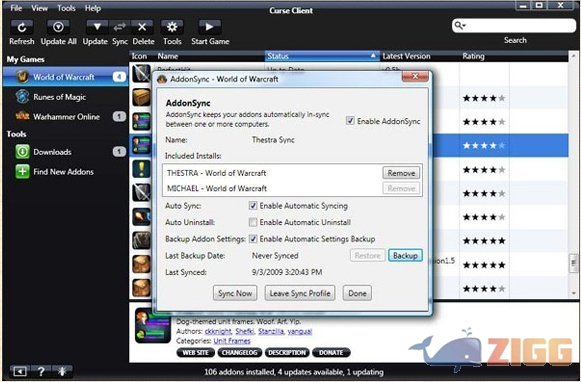Click the bug report icon in status bar
Image resolution: width=581 pixels, height=382 pixels.
62,371
